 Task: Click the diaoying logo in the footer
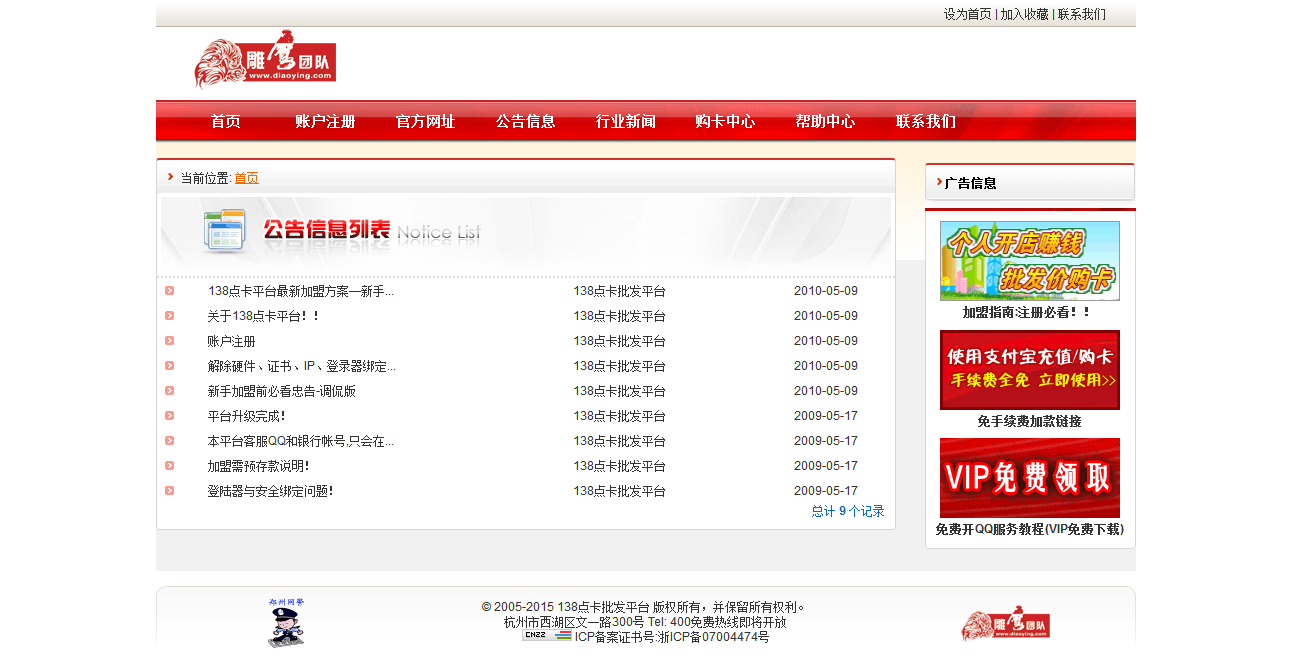point(1005,623)
